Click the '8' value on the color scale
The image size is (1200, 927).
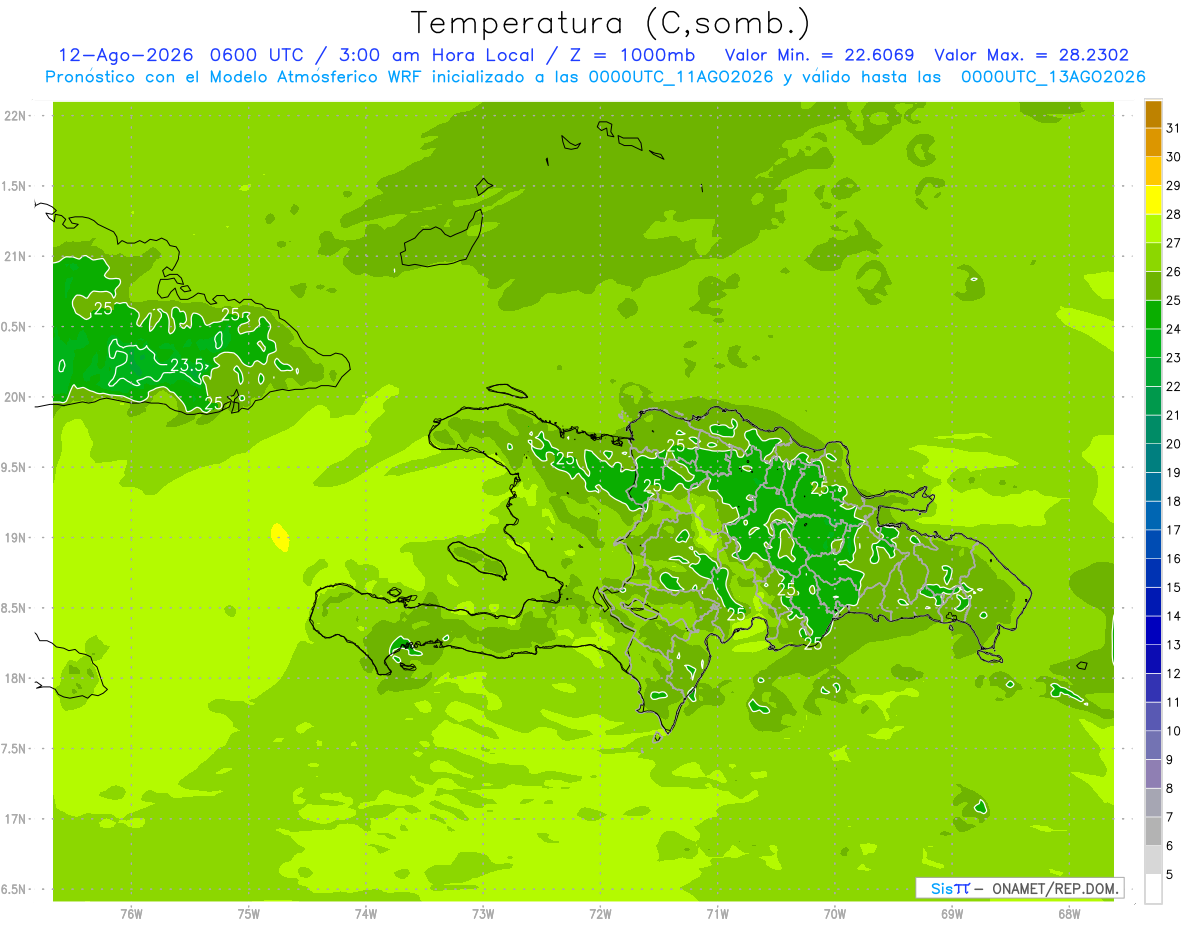click(1170, 789)
